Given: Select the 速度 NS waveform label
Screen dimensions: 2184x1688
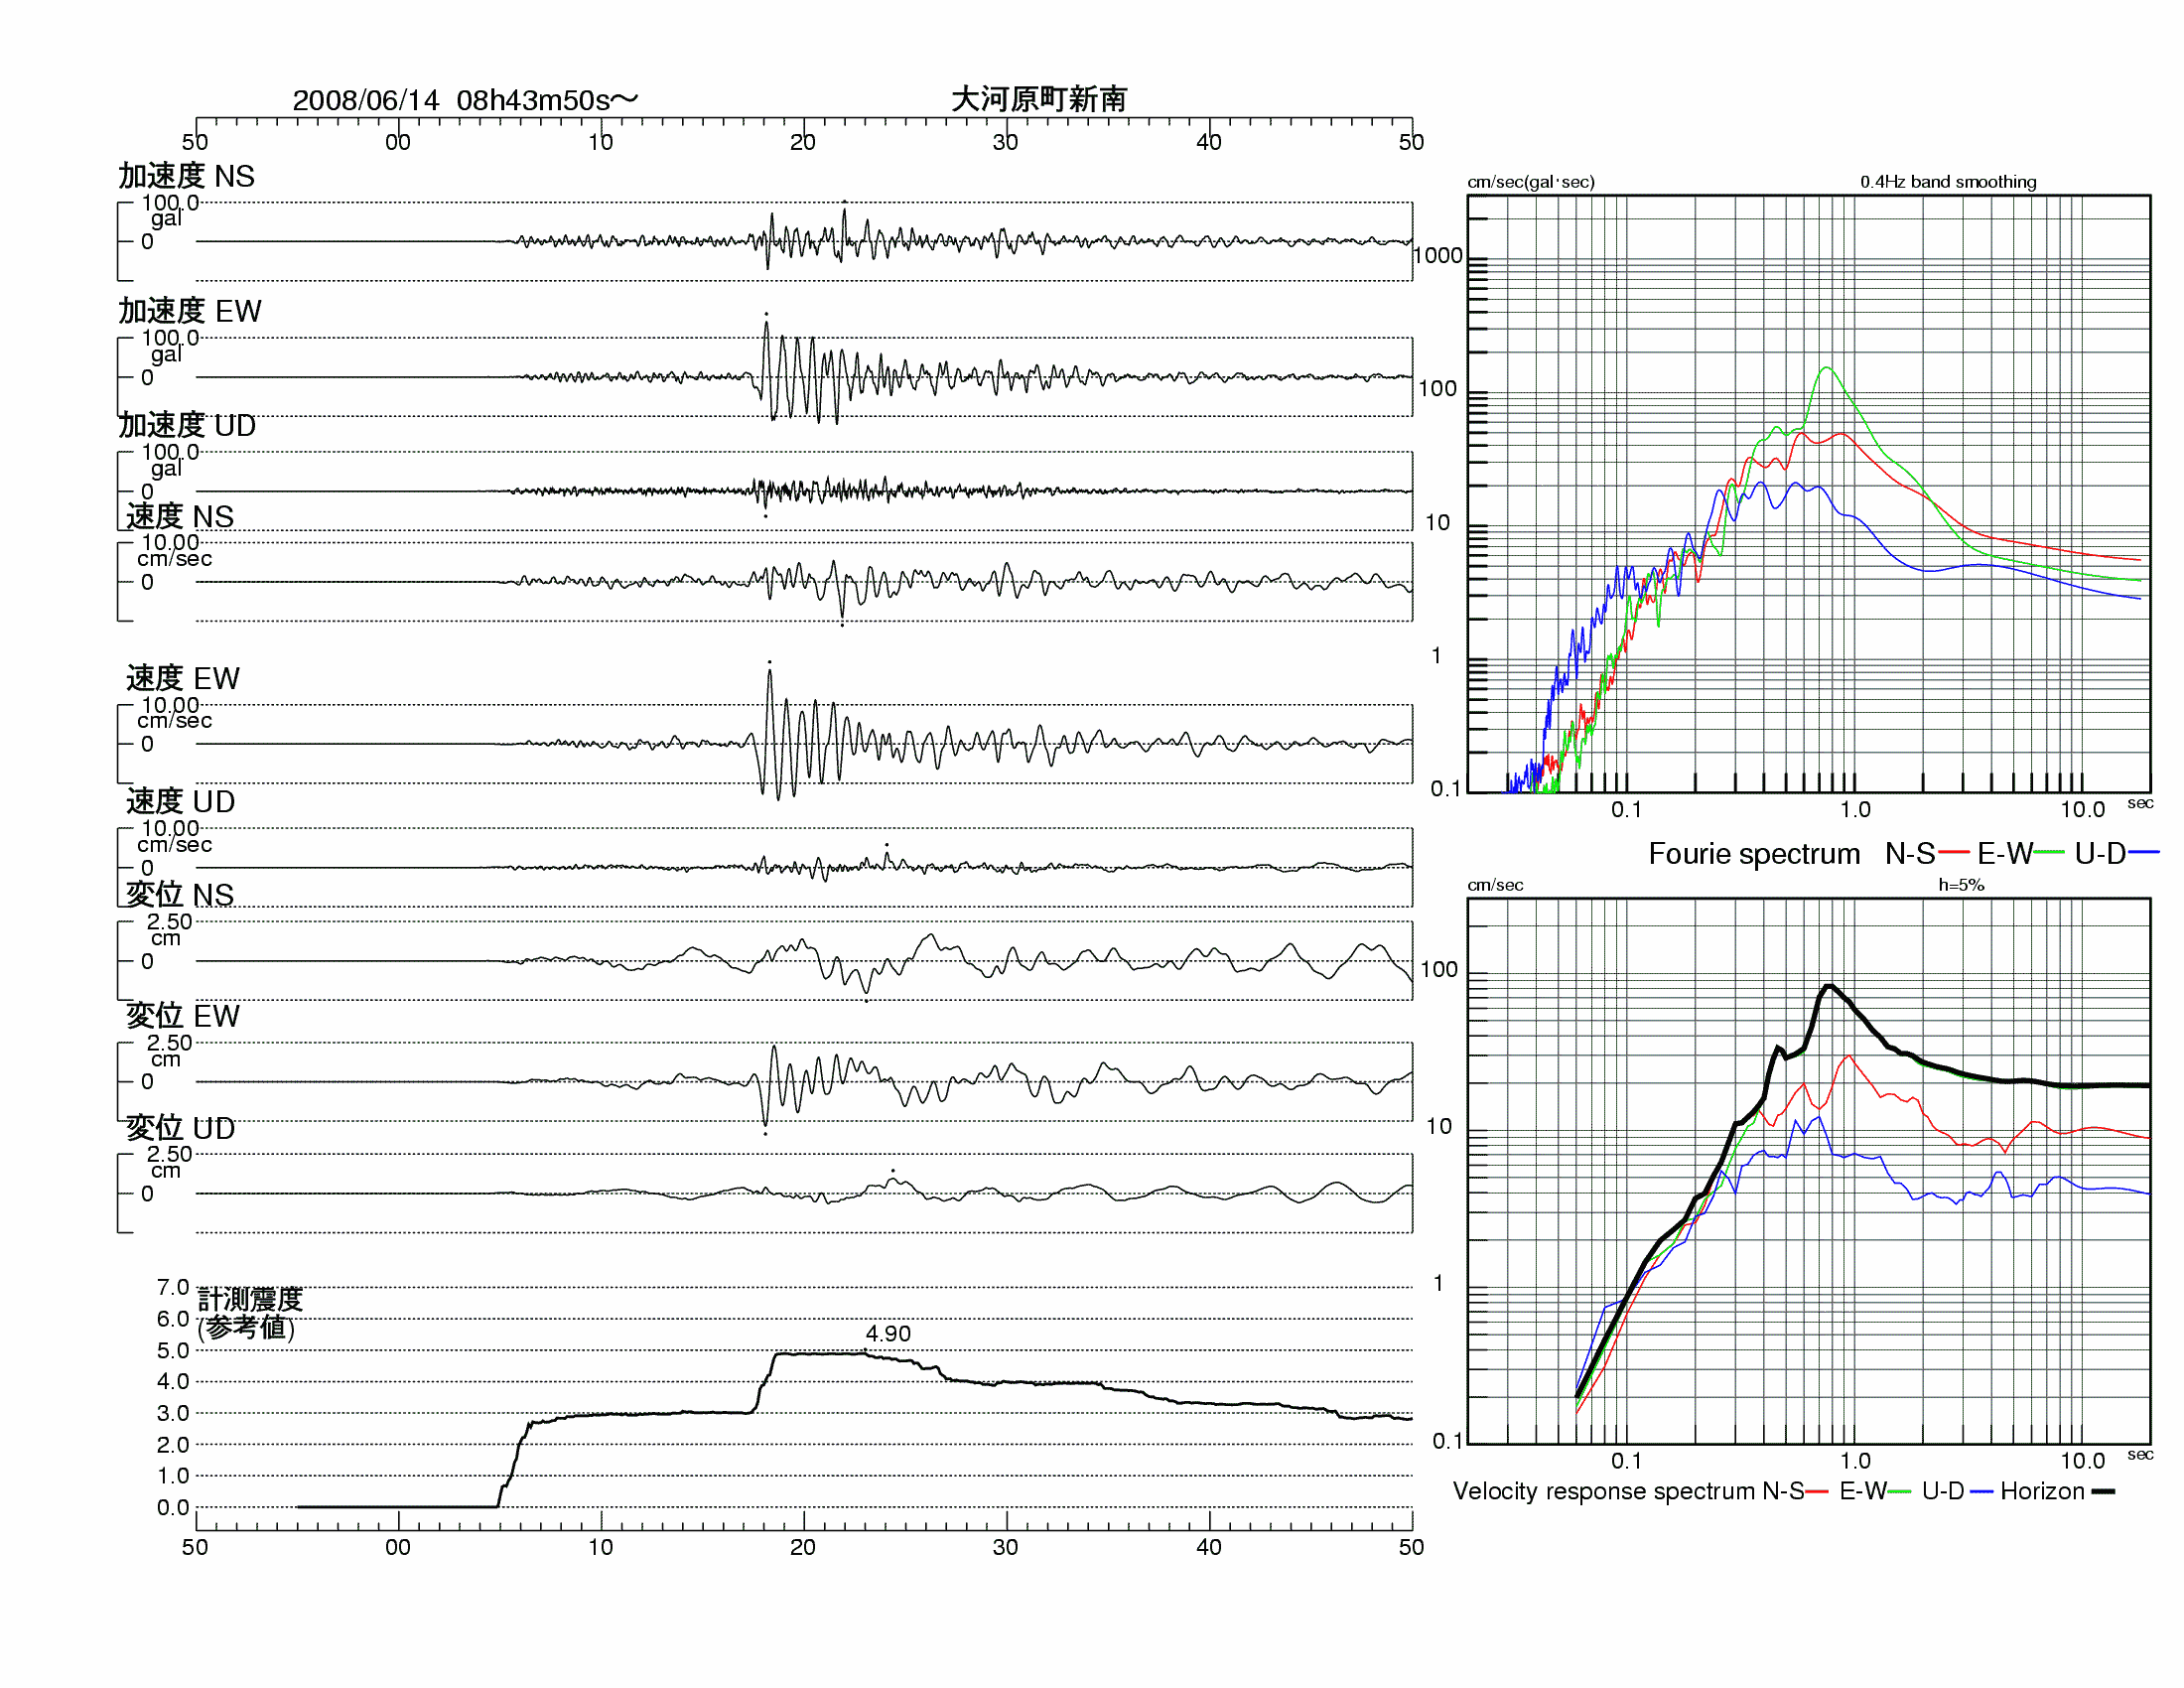Looking at the screenshot, I should (x=180, y=516).
